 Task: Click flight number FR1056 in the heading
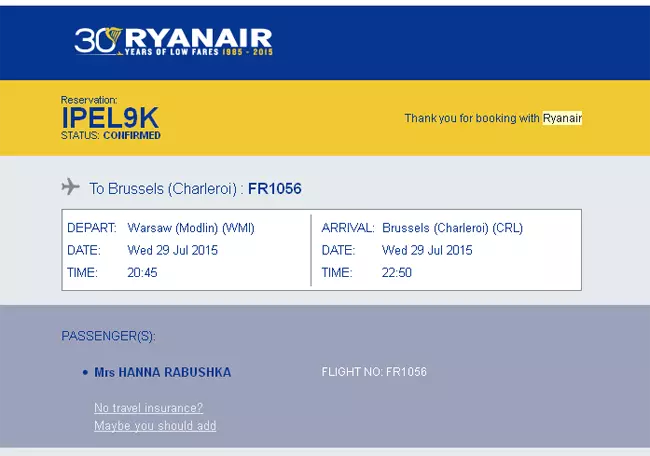coord(275,189)
